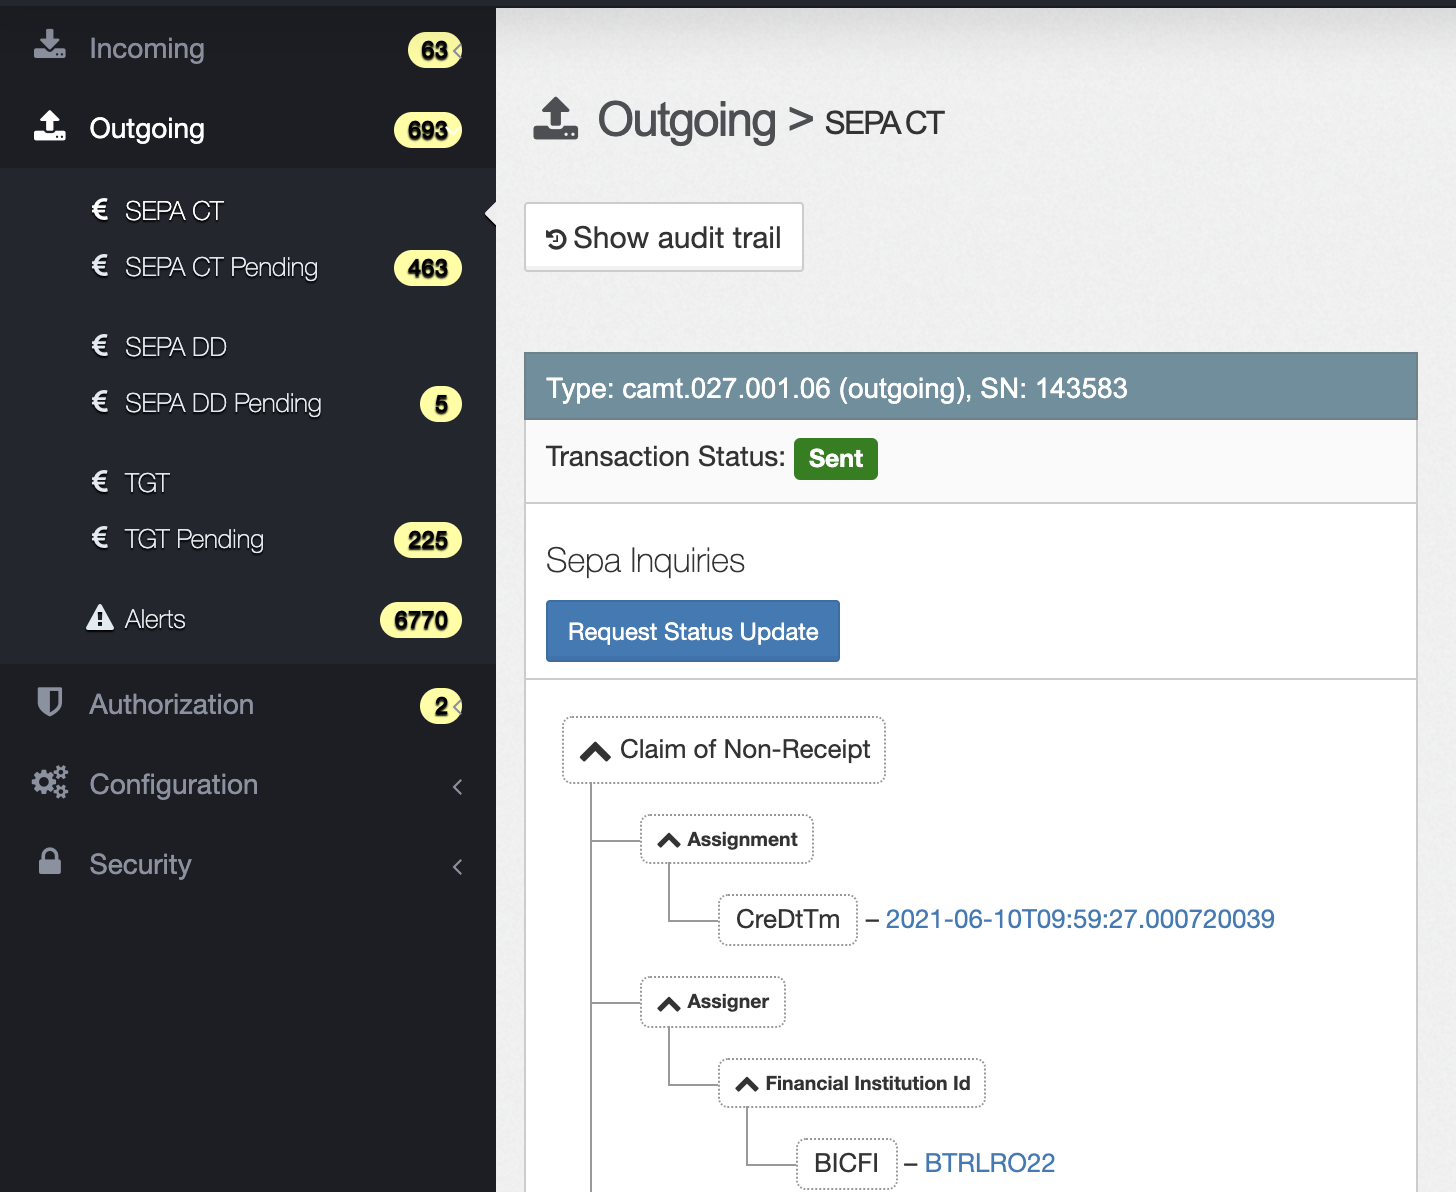Click the CreDtTm timestamp value

click(x=1079, y=919)
